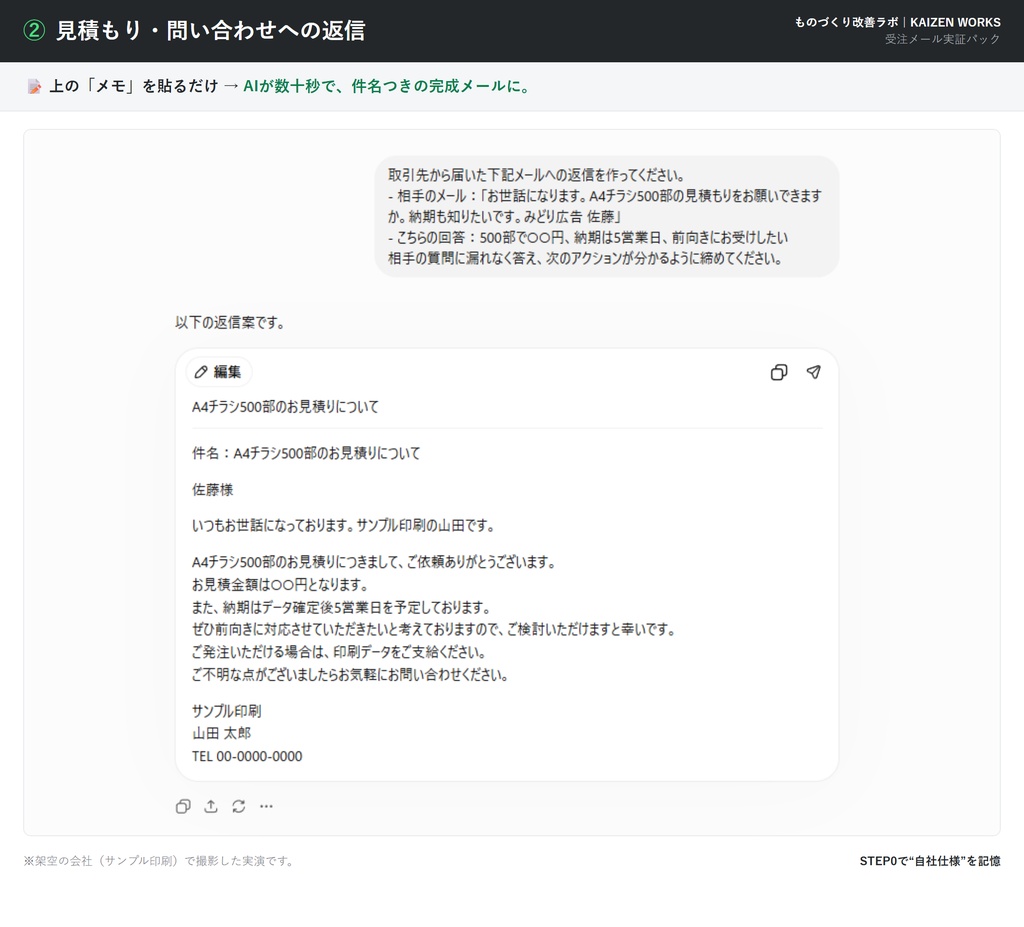
Task: Regenerate the response with refresh icon
Action: tap(238, 806)
